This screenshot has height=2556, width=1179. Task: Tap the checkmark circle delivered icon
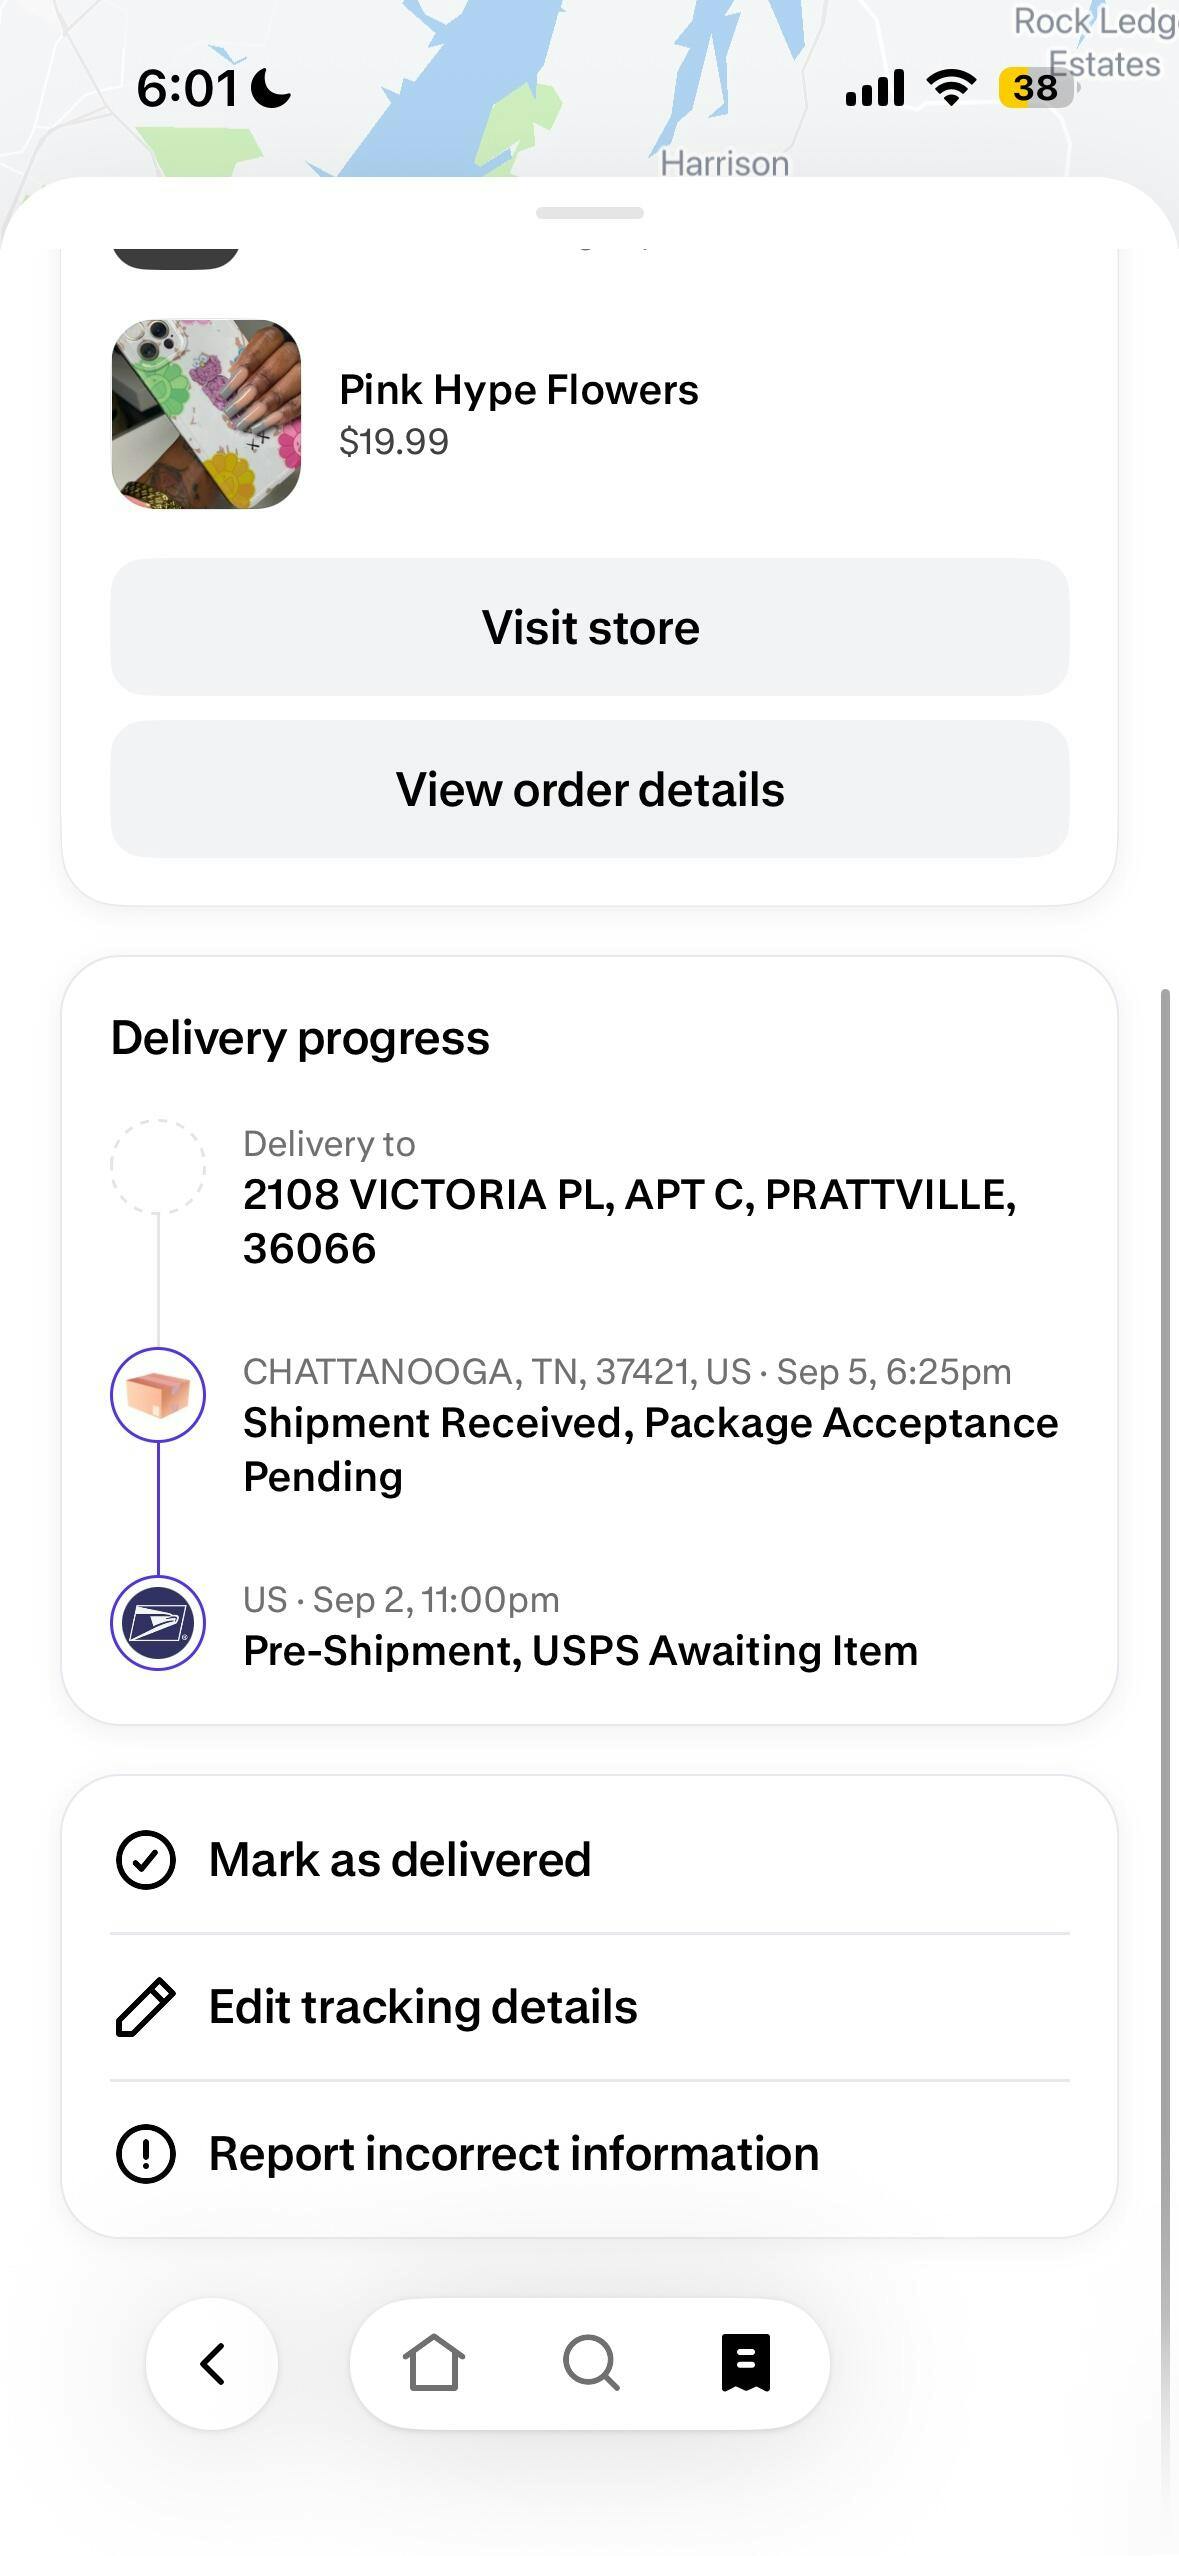coord(146,1860)
